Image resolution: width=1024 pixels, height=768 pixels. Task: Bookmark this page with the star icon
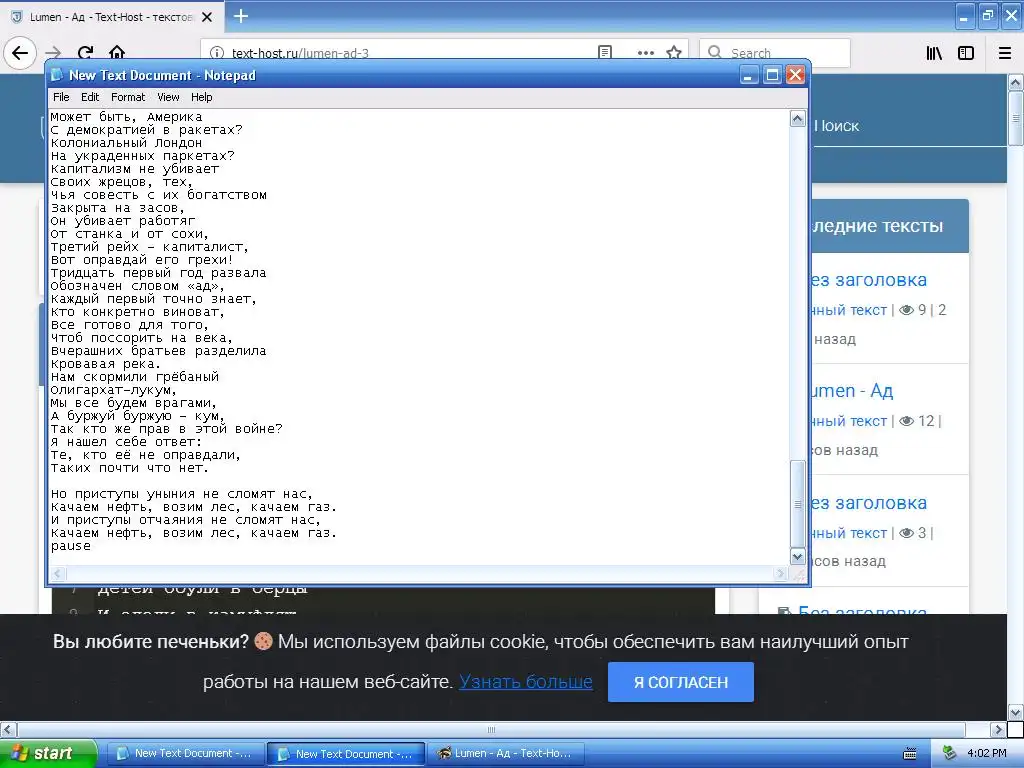pyautogui.click(x=674, y=53)
